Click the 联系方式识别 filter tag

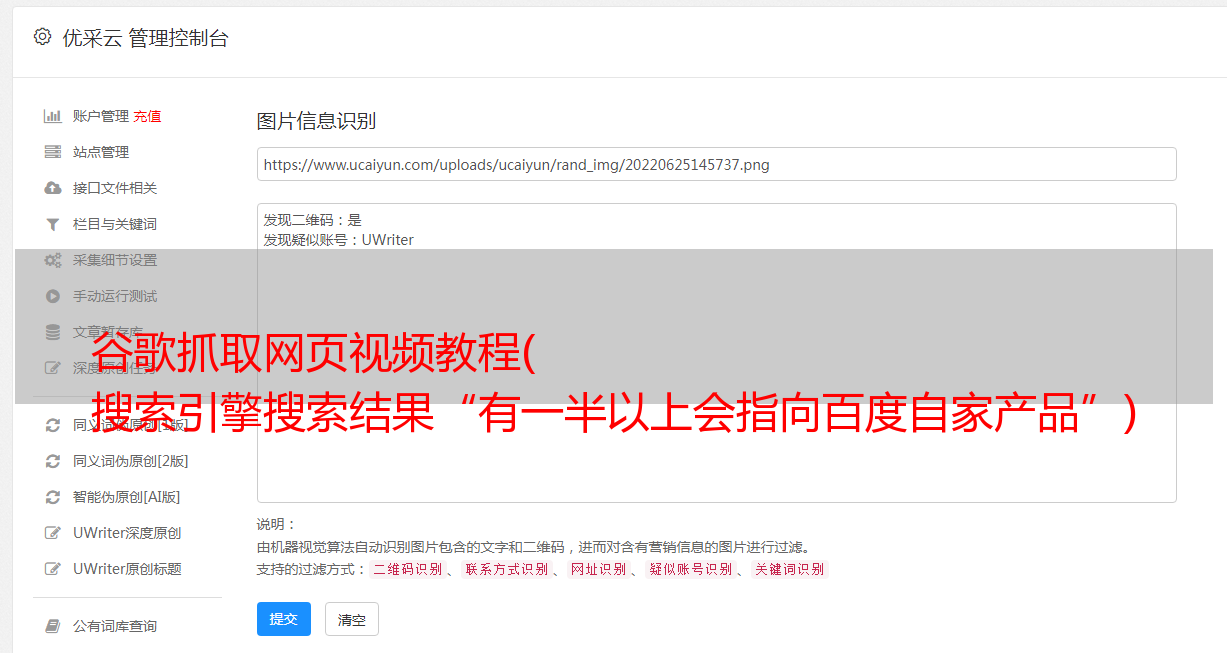[506, 569]
